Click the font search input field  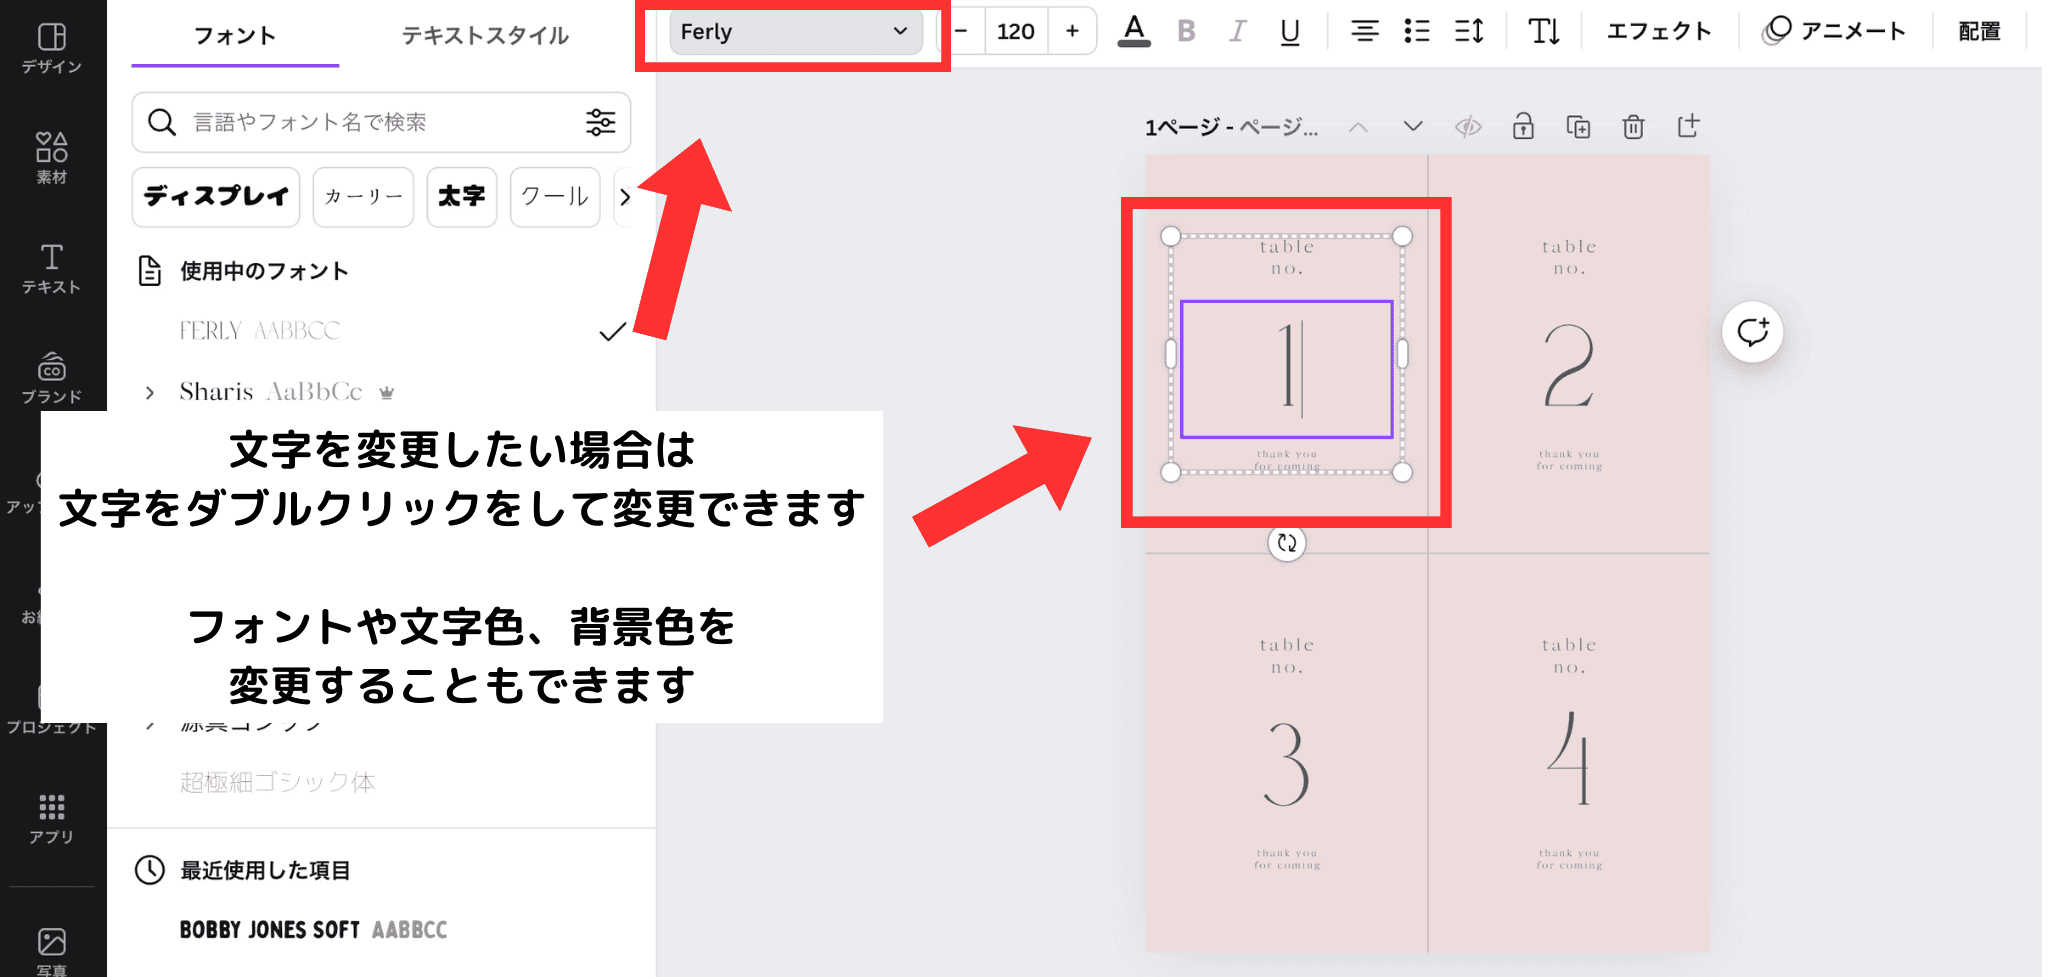tap(380, 122)
